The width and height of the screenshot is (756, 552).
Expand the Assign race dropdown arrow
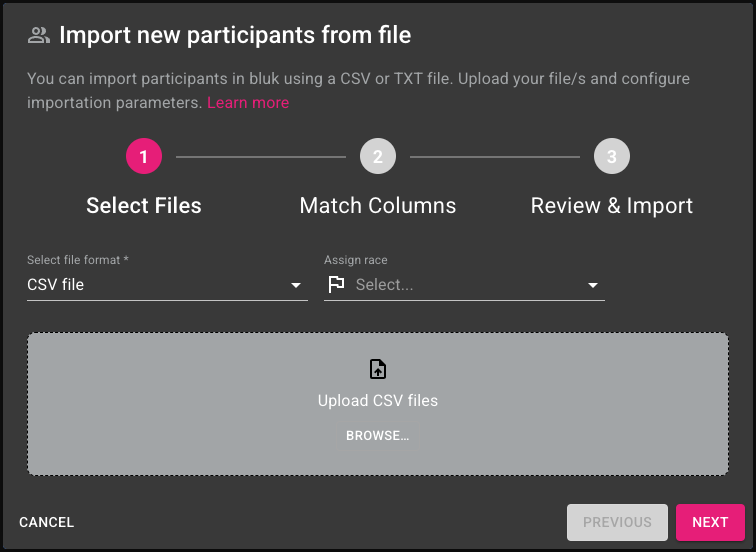[593, 286]
